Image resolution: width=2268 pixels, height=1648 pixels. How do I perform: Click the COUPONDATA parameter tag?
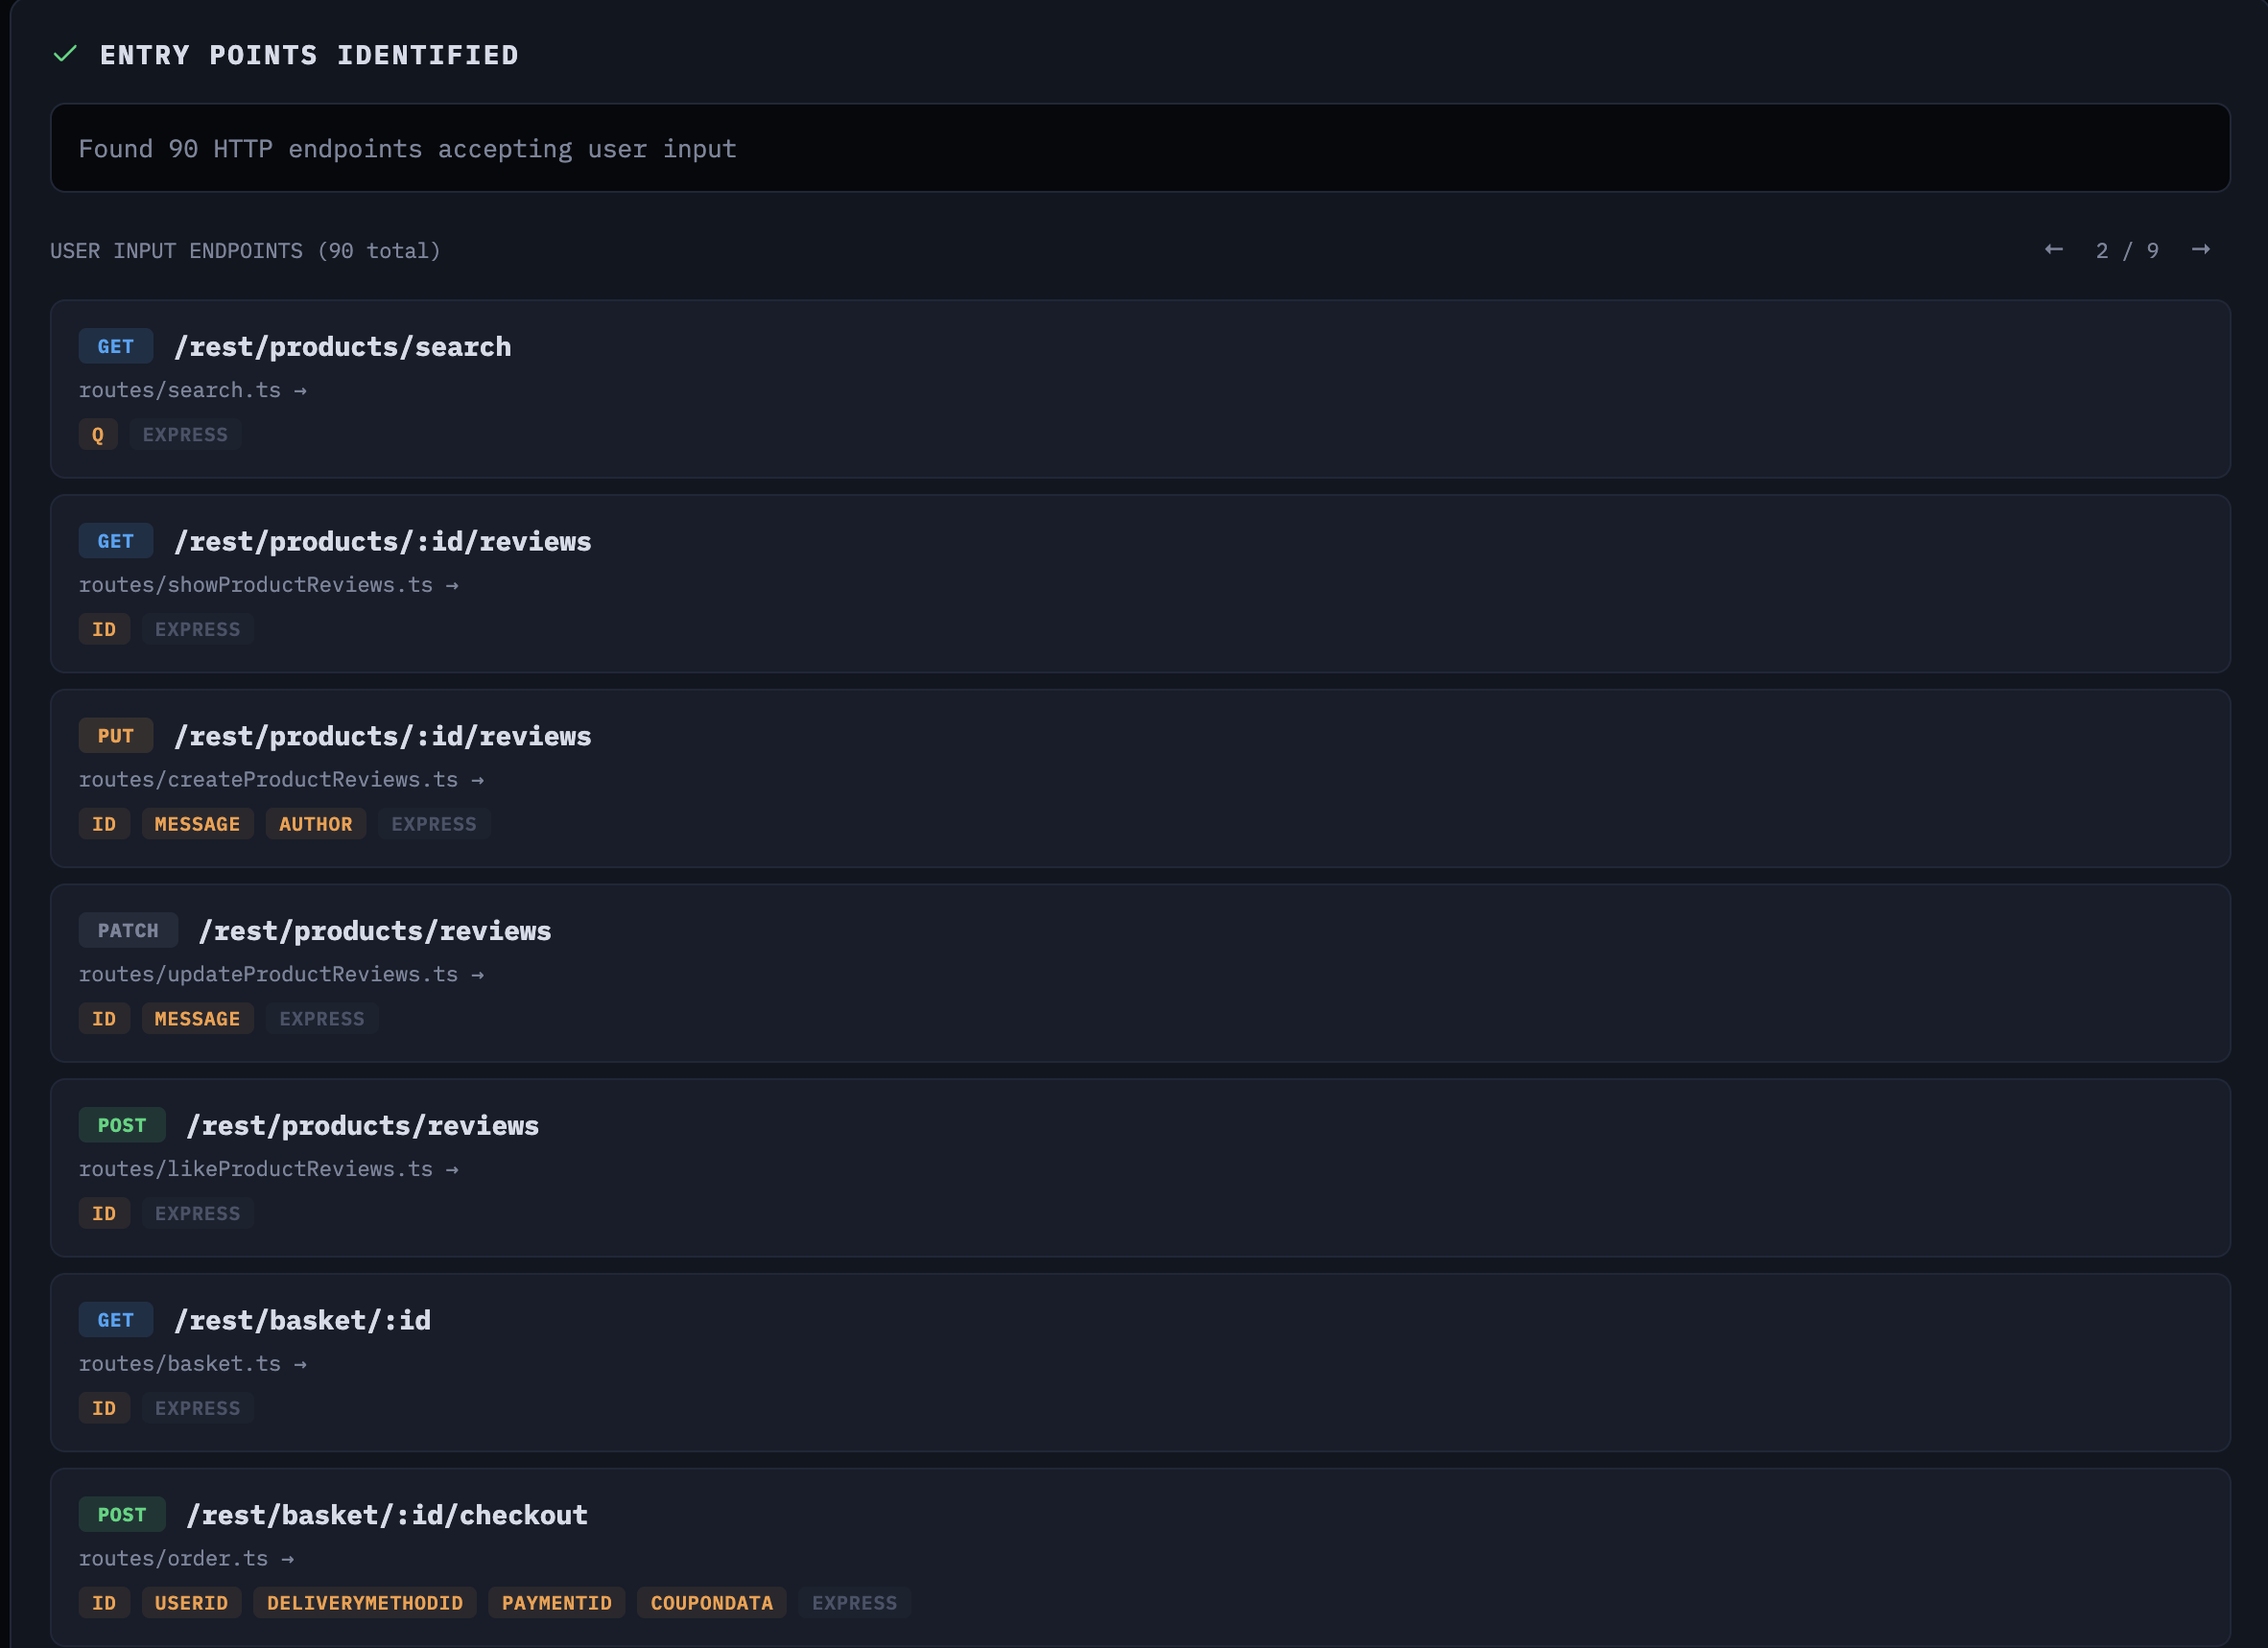pos(711,1603)
